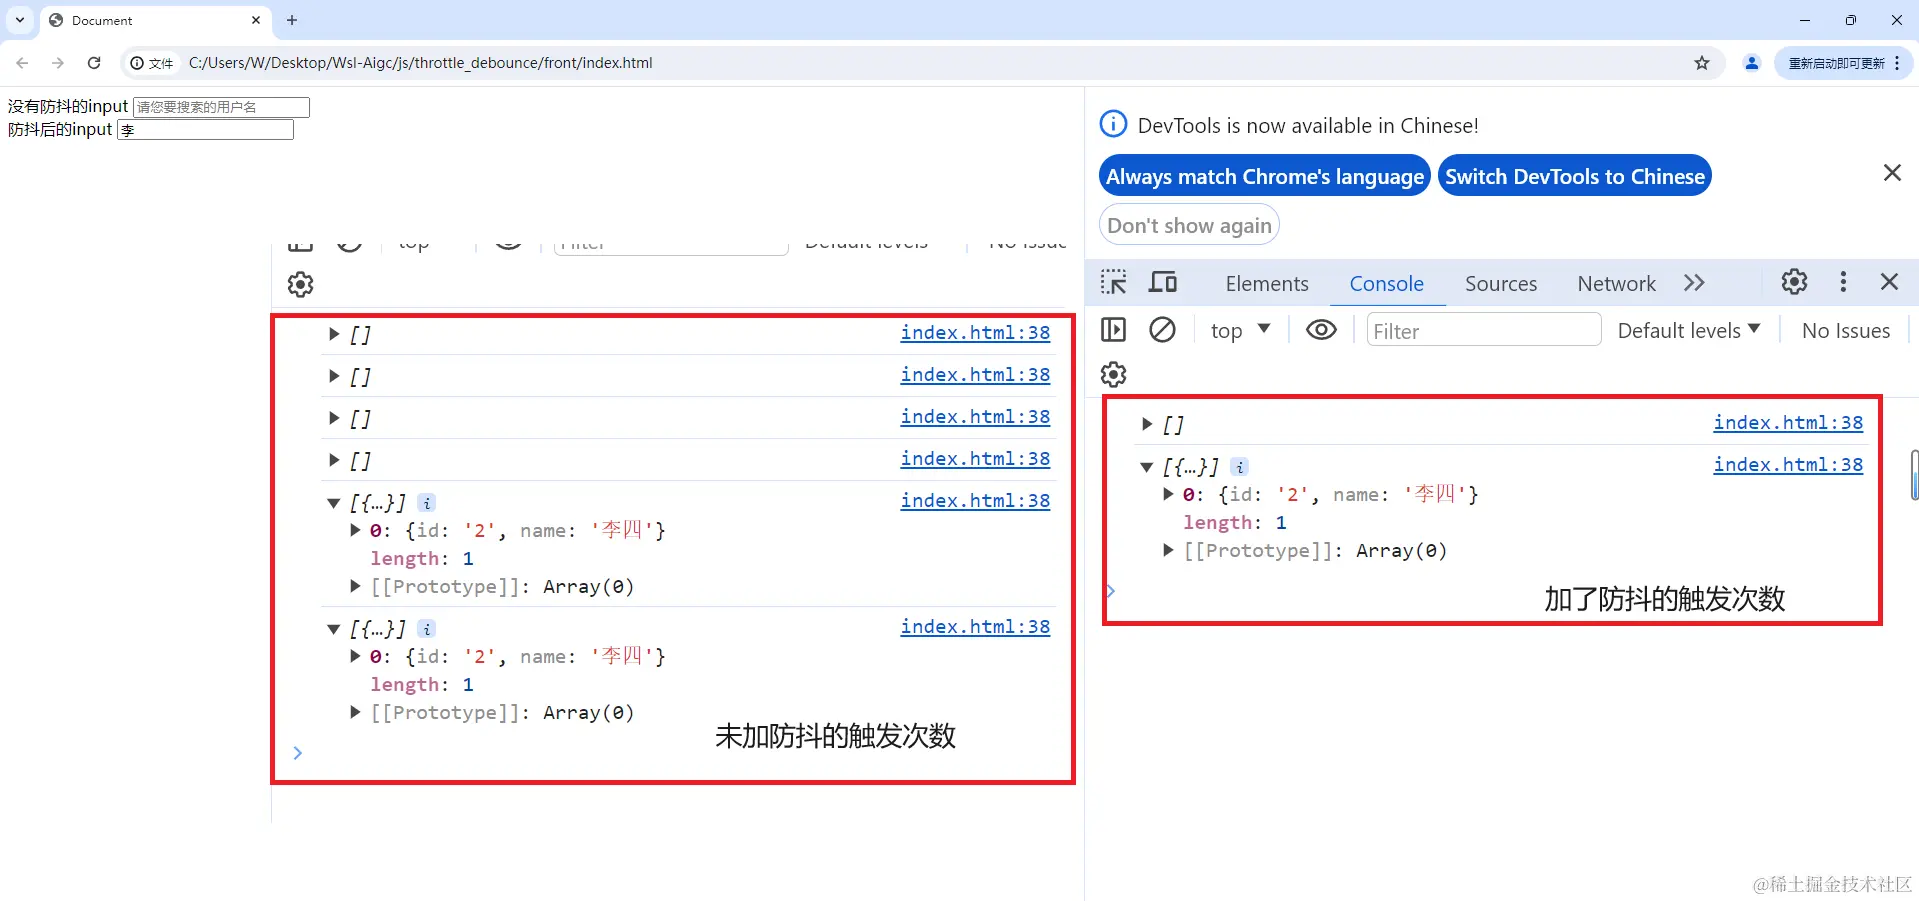
Task: Open the Default levels dropdown
Action: [x=1688, y=330]
